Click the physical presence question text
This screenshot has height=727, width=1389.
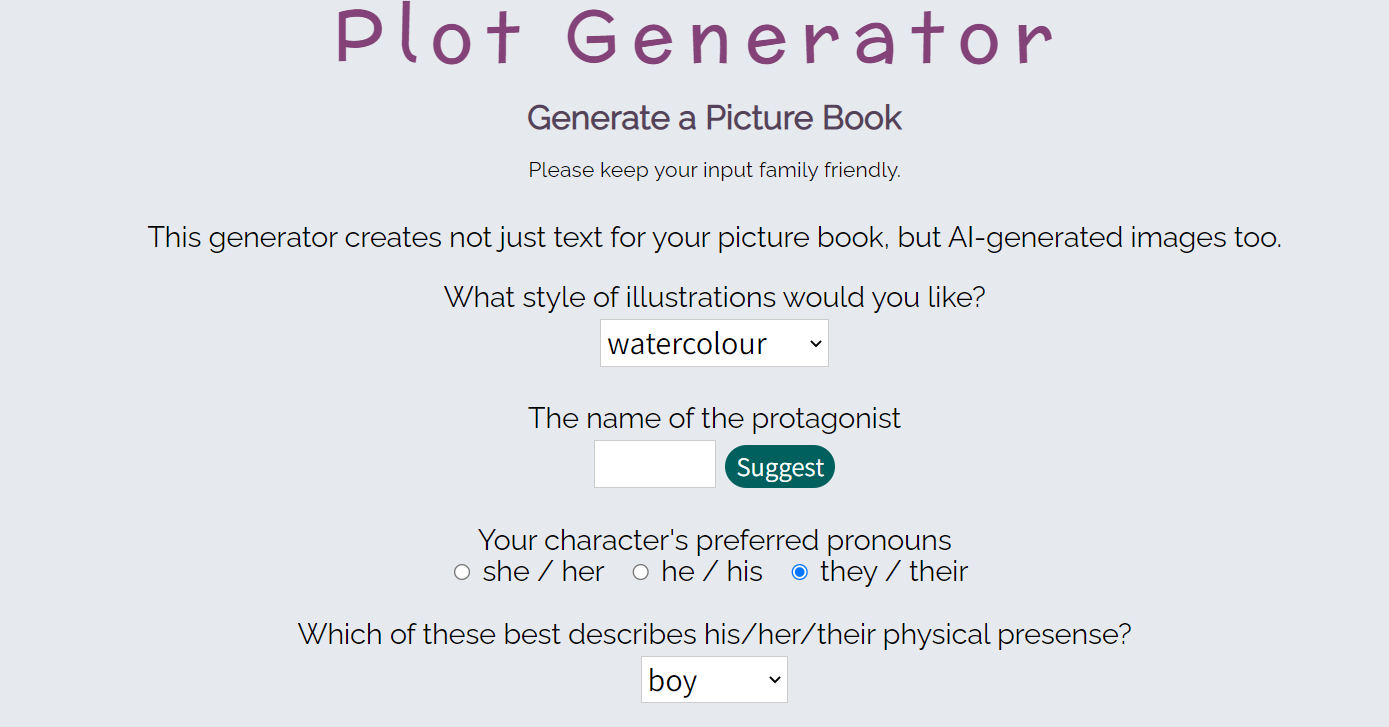[714, 634]
